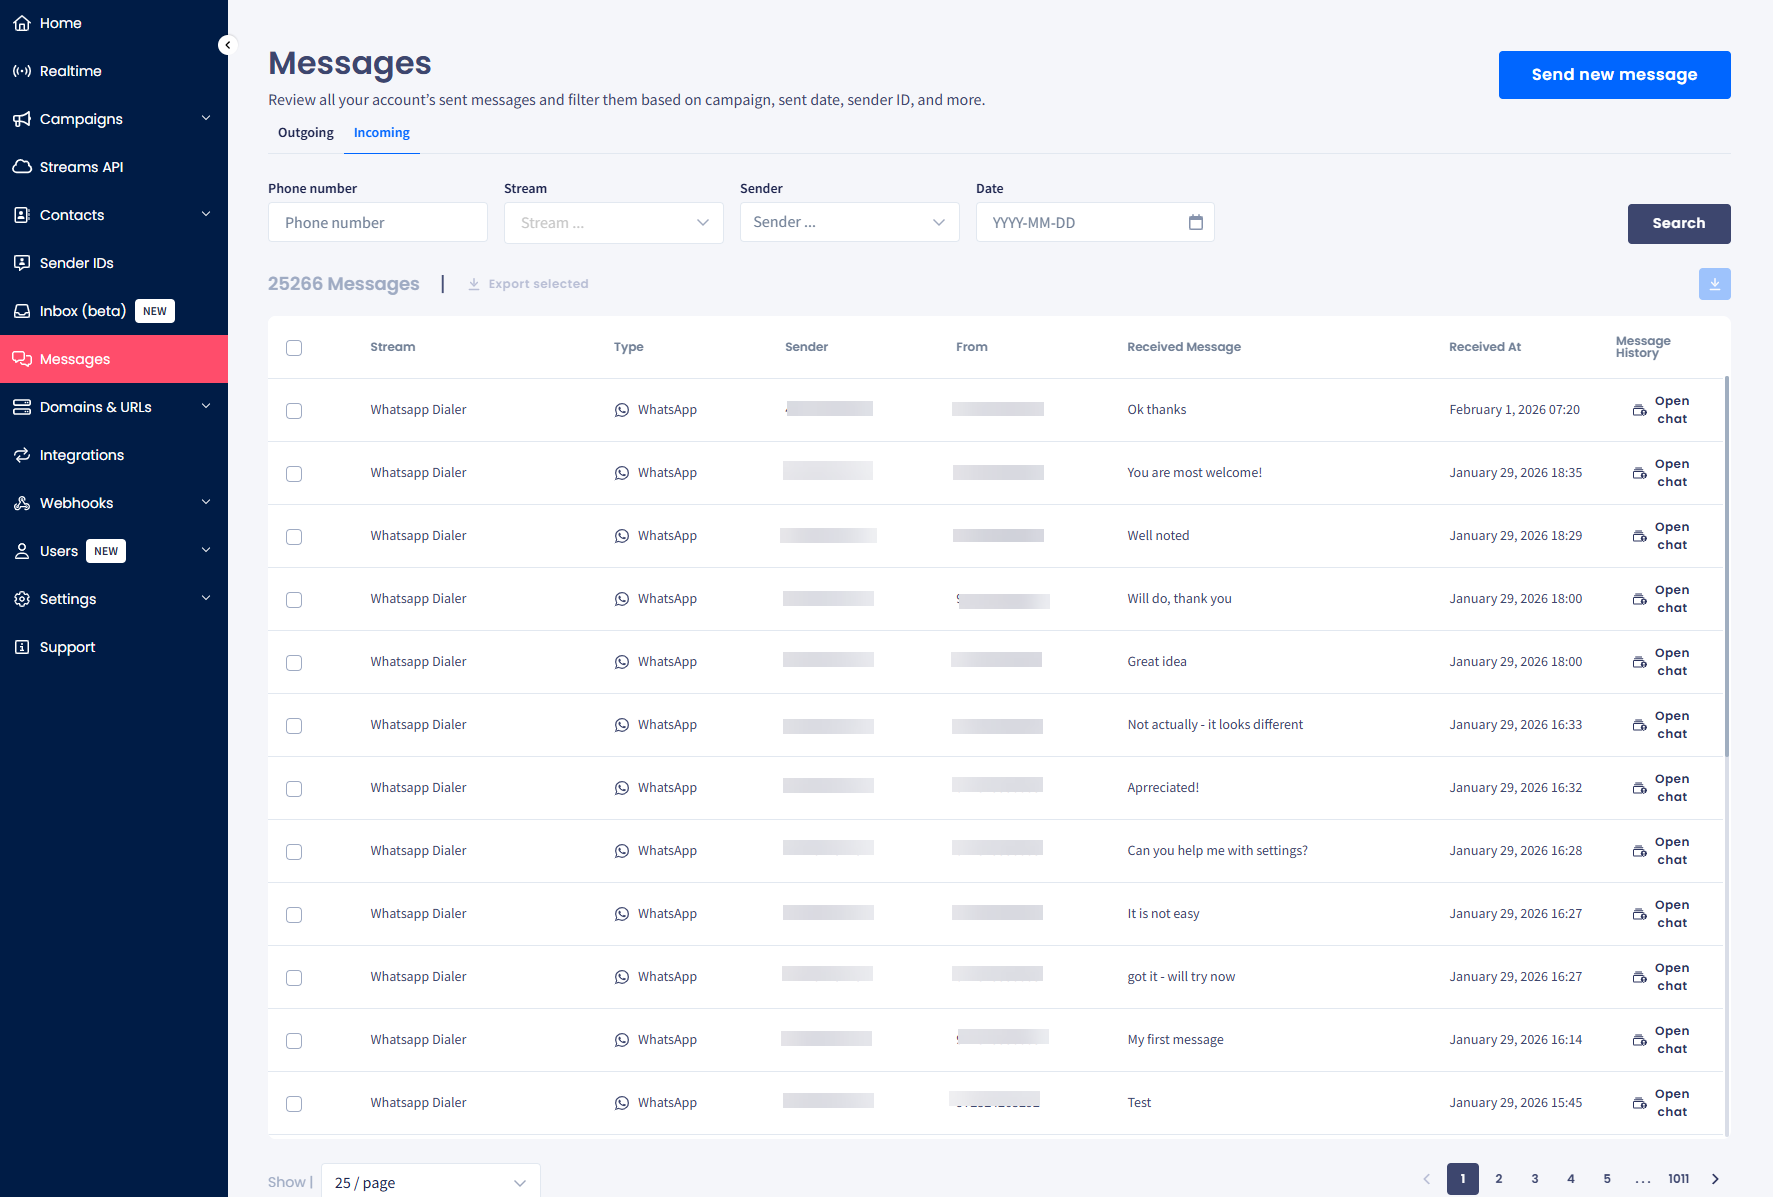This screenshot has width=1773, height=1197.
Task: Switch to the Outgoing tab
Action: pyautogui.click(x=305, y=132)
